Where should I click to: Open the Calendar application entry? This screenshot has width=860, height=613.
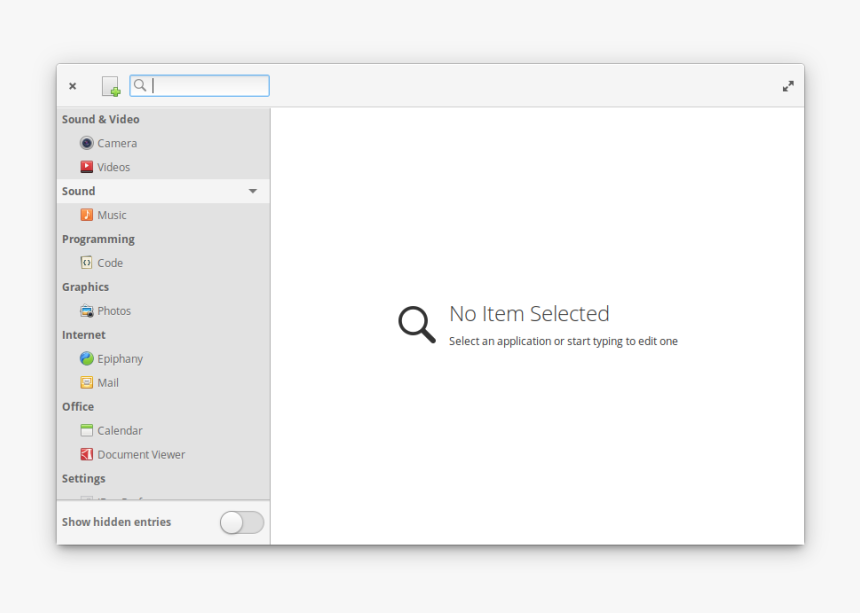(x=119, y=430)
